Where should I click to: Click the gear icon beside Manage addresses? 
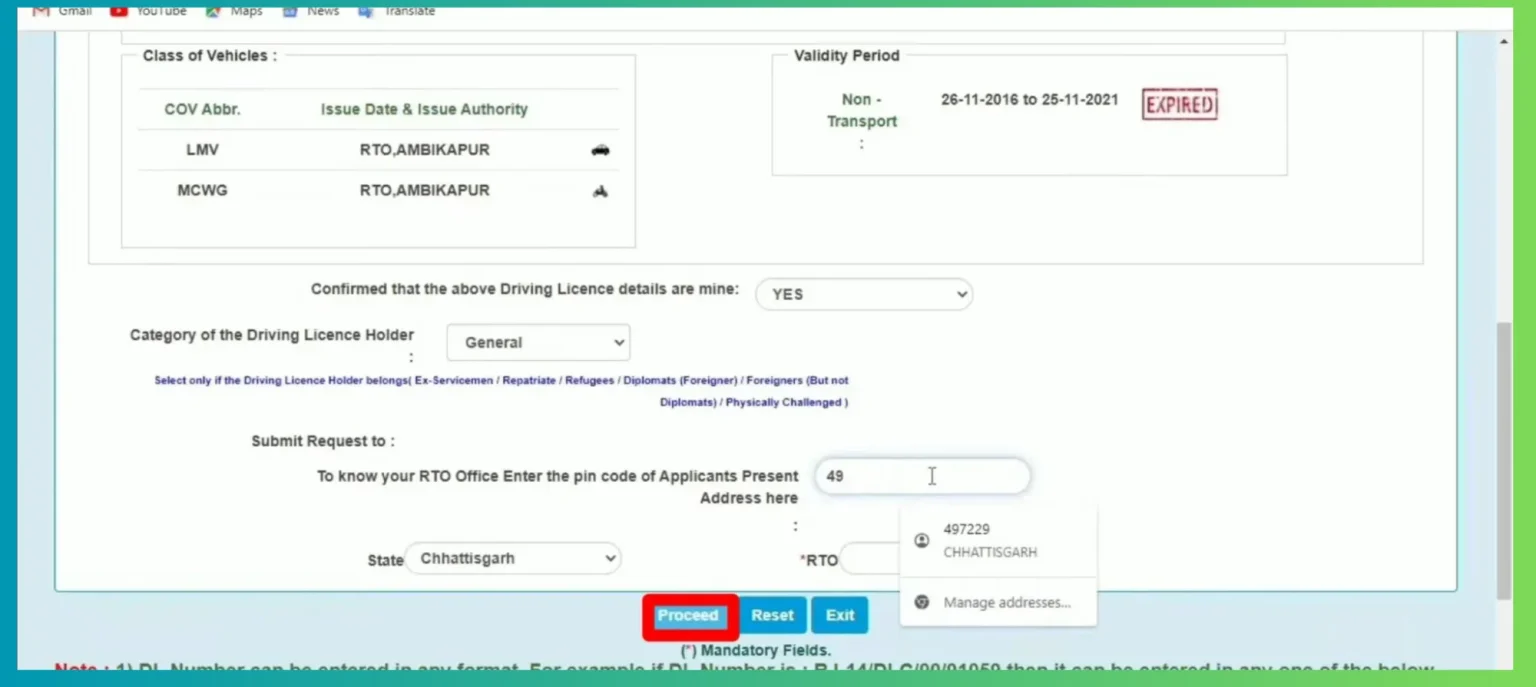click(x=922, y=602)
